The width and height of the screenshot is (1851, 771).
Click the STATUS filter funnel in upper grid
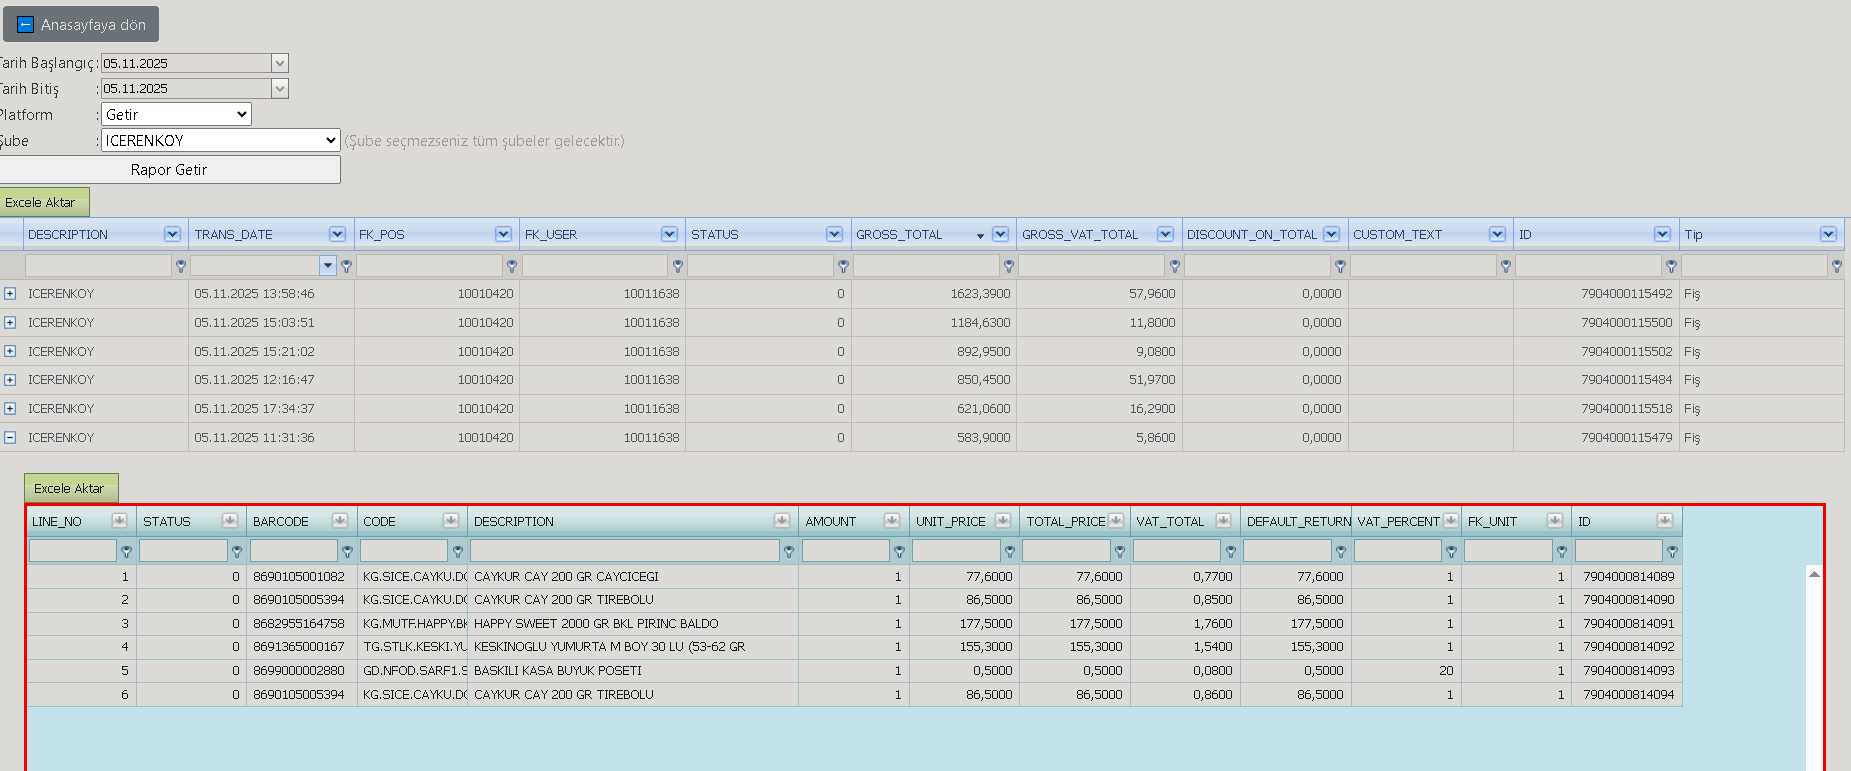click(x=843, y=266)
